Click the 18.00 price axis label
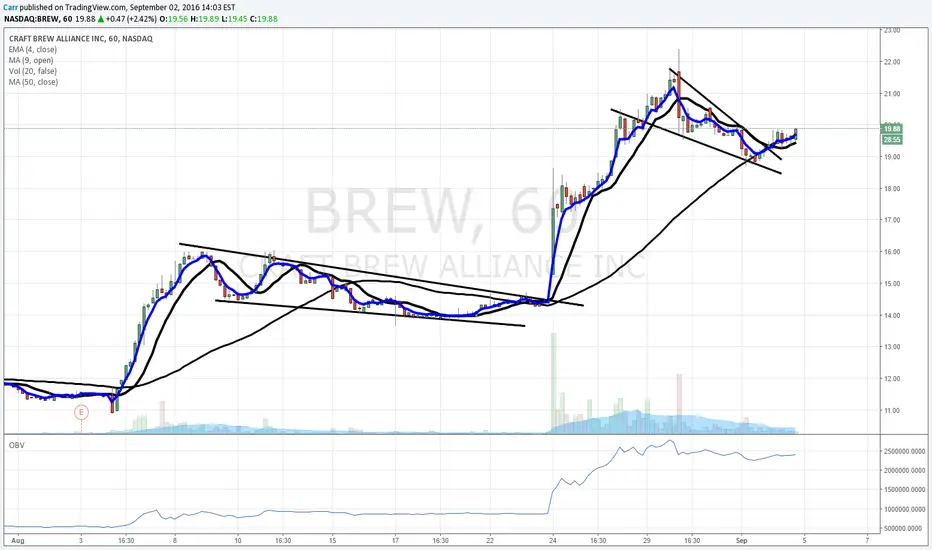The height and width of the screenshot is (550, 932). point(892,189)
